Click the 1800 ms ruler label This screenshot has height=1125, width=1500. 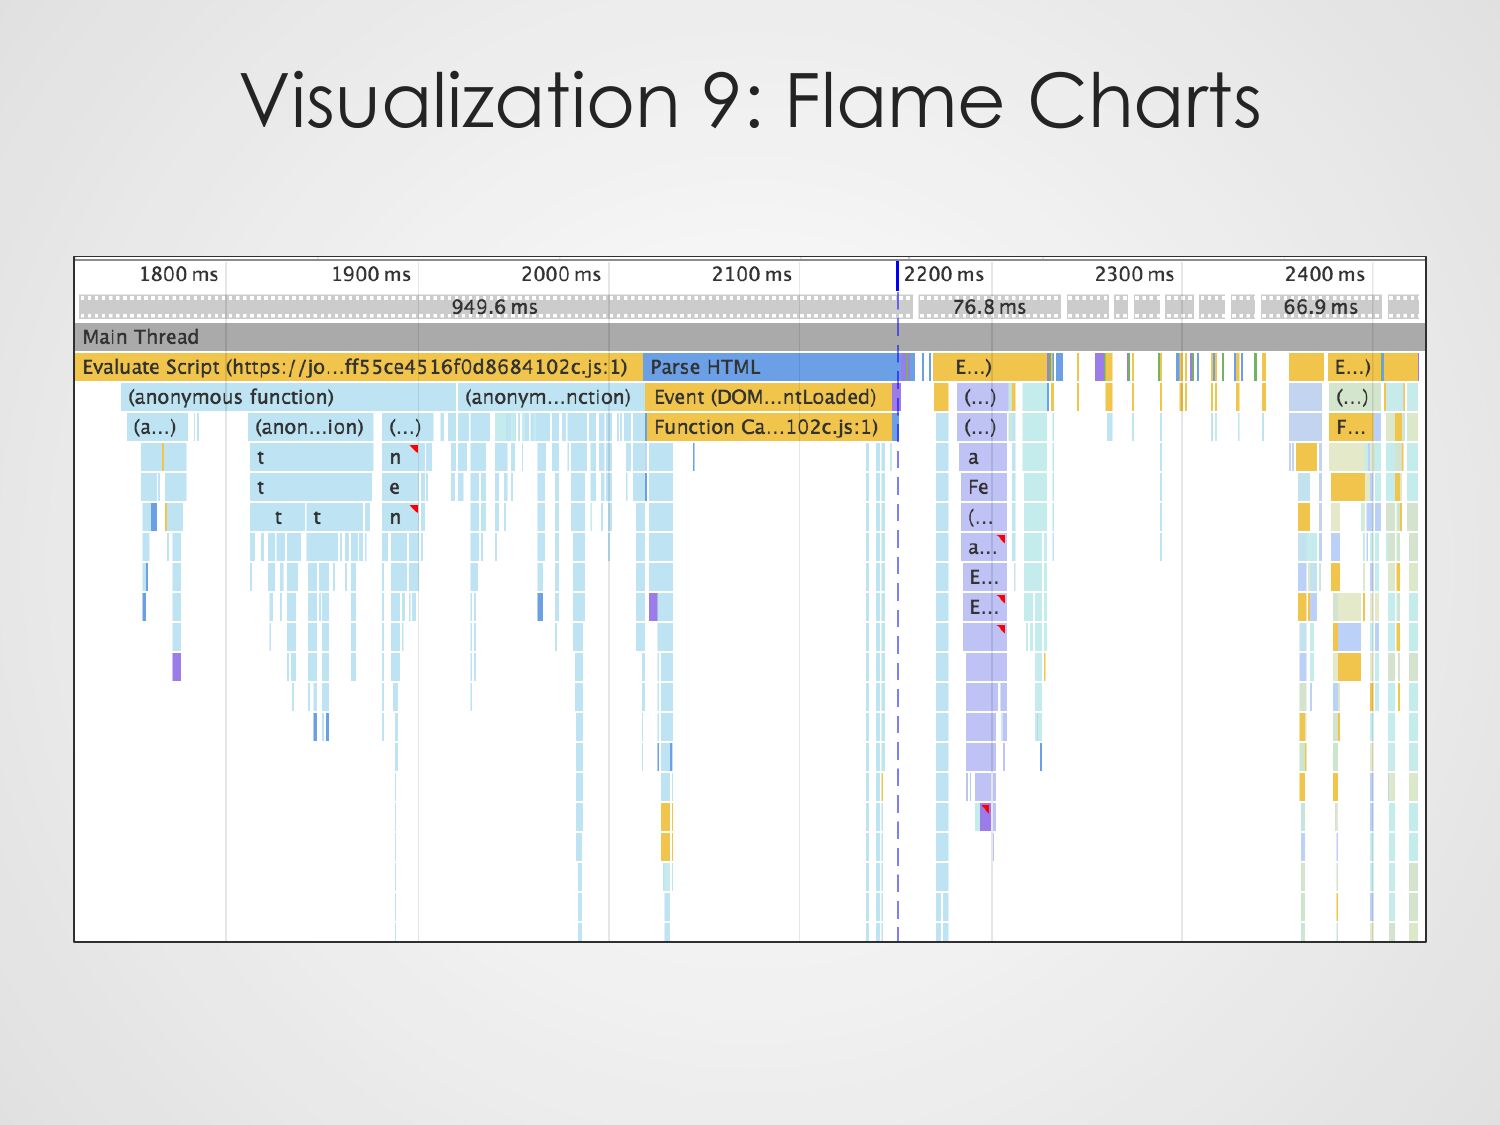pos(178,274)
